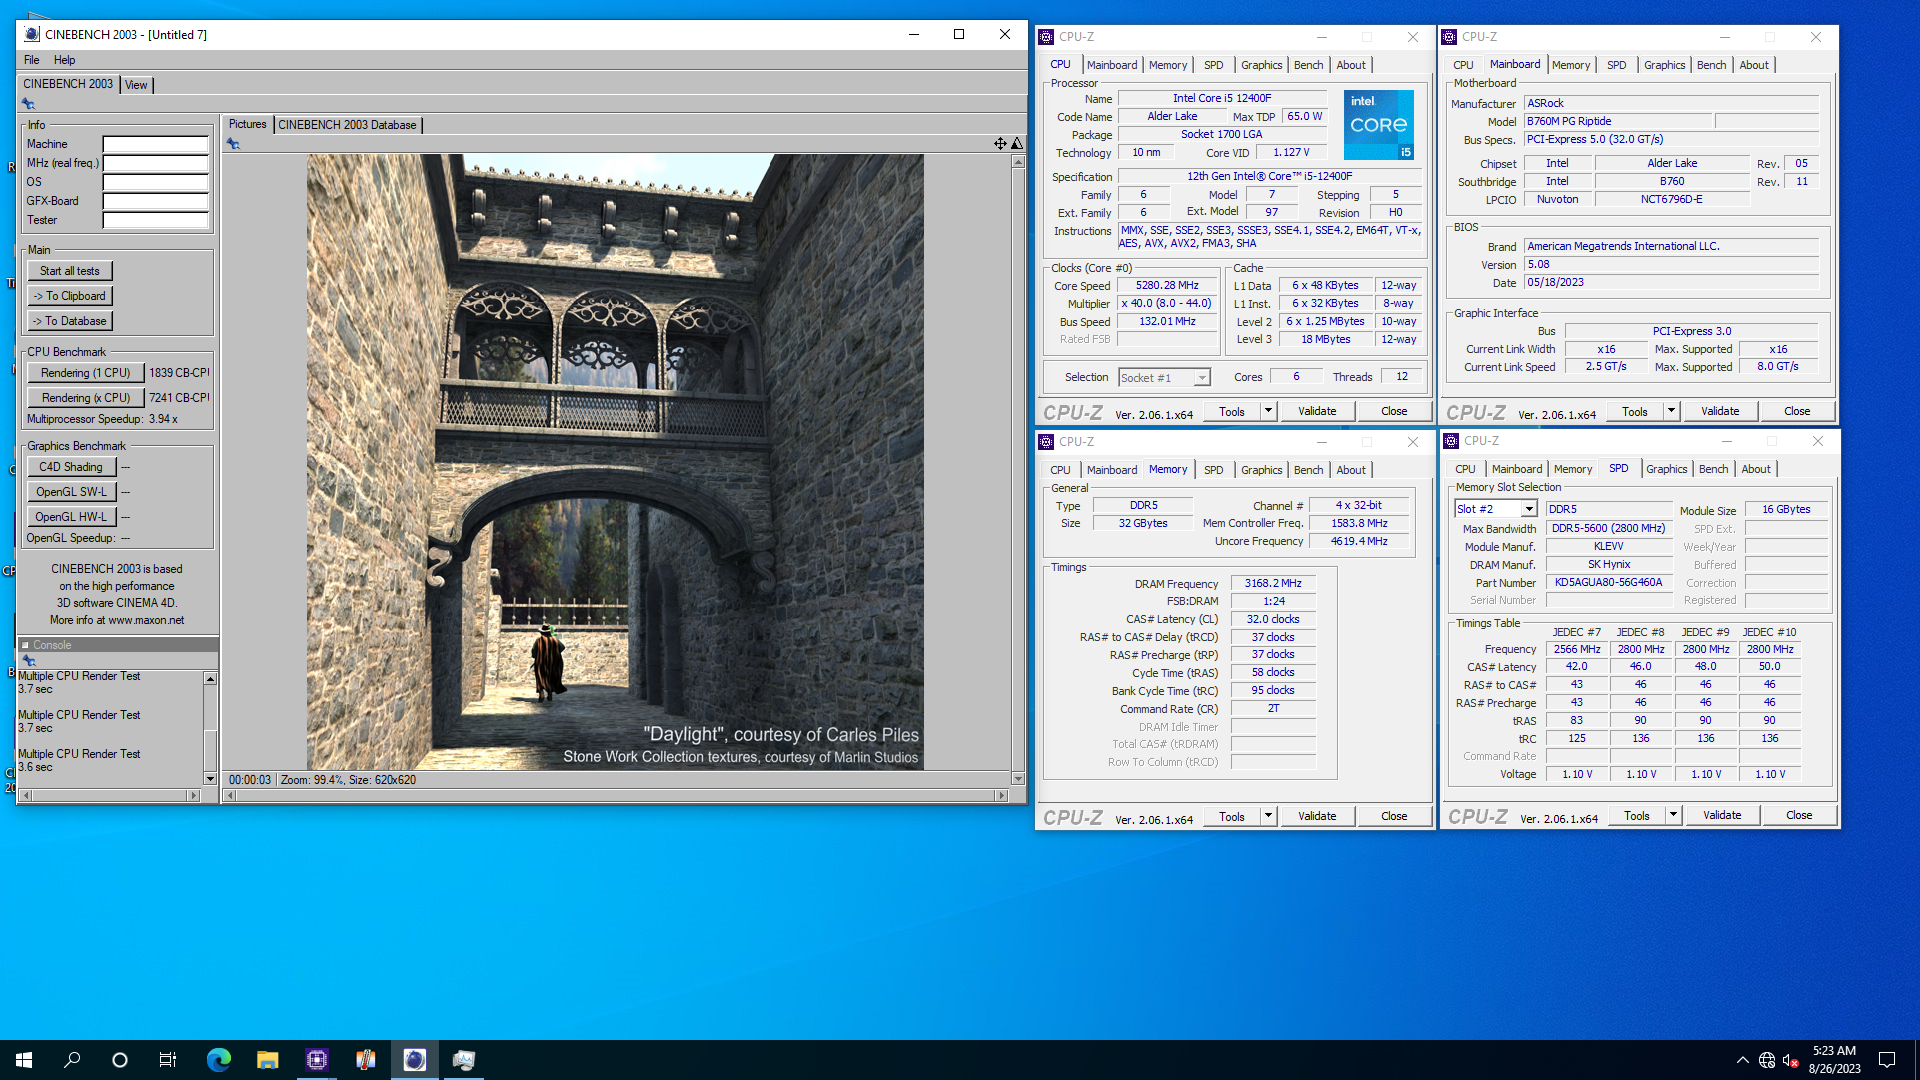Click the 5280.28 MHz Core Speed value
Viewport: 1920px width, 1080px height.
[x=1167, y=285]
